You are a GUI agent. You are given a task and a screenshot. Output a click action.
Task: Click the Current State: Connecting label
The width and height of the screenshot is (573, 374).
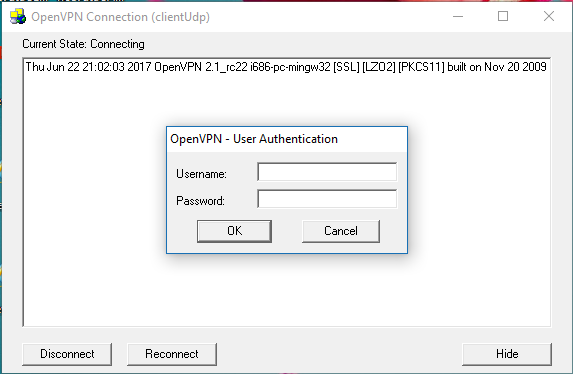83,44
